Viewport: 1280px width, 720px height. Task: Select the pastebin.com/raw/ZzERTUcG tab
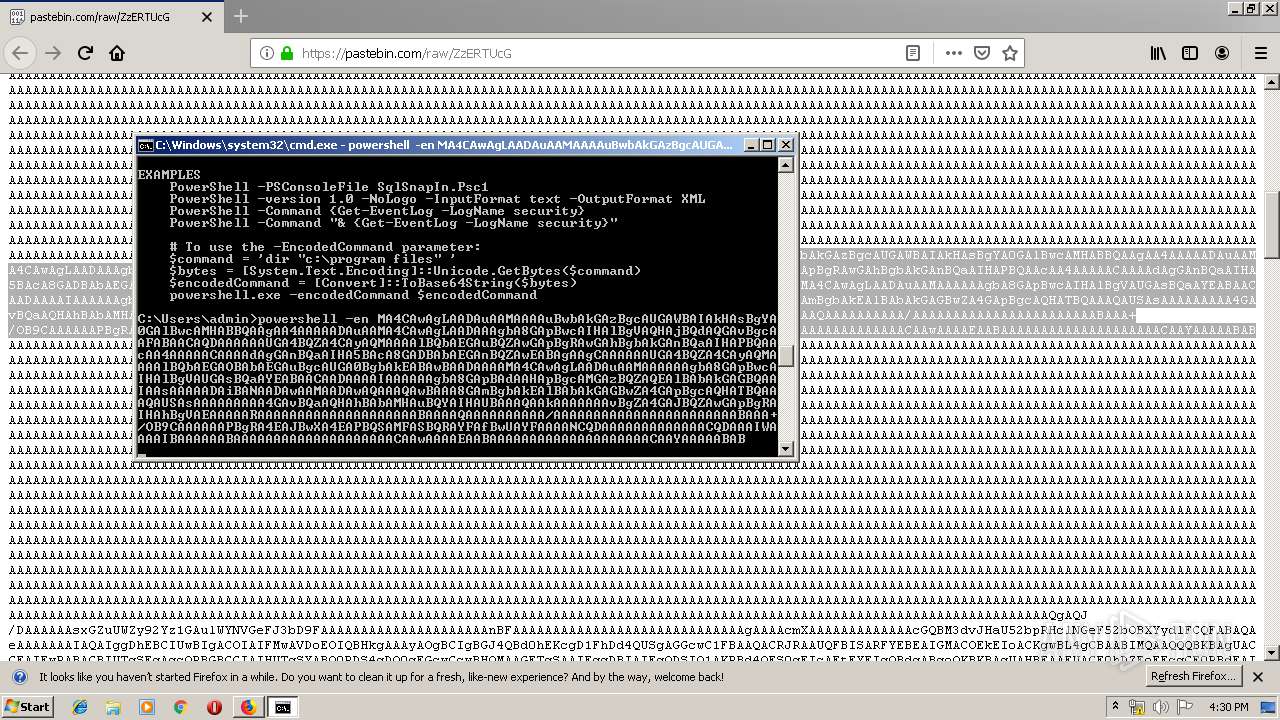coord(111,17)
